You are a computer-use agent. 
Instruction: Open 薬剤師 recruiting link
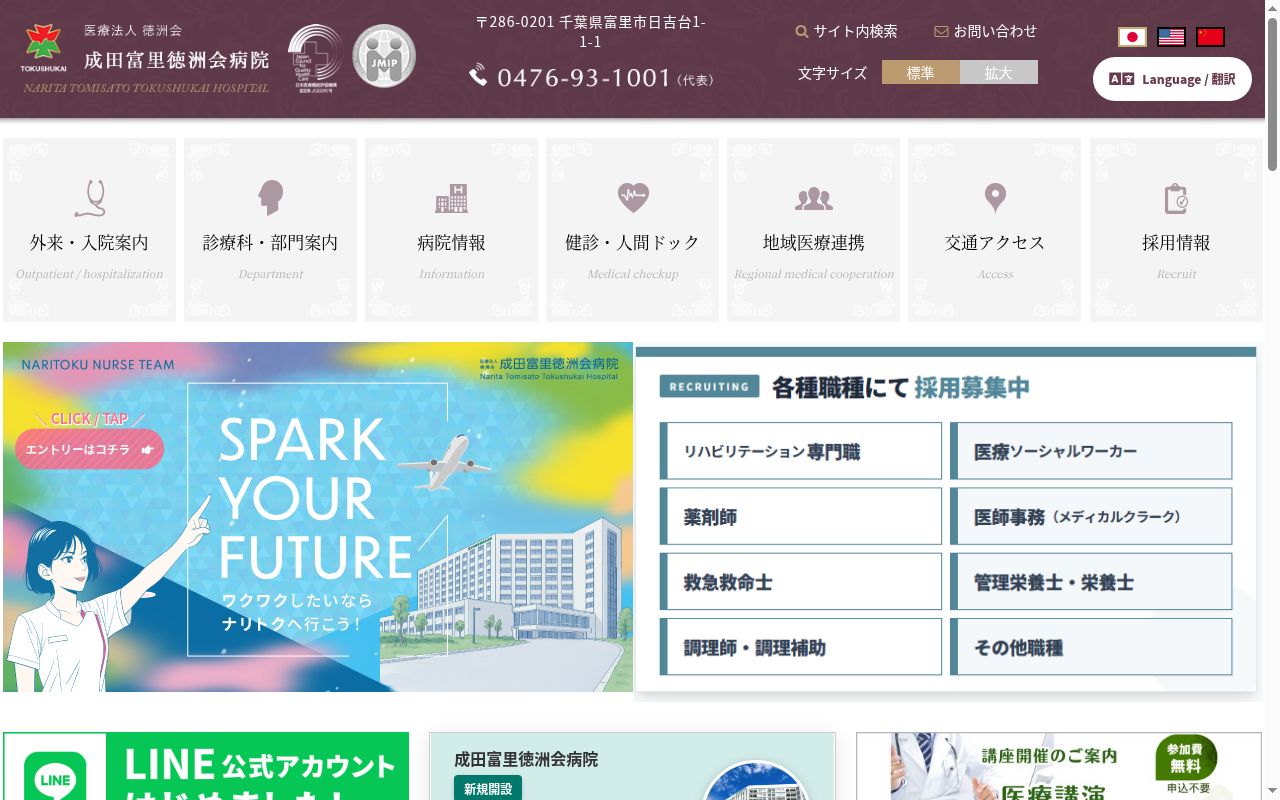click(x=801, y=516)
